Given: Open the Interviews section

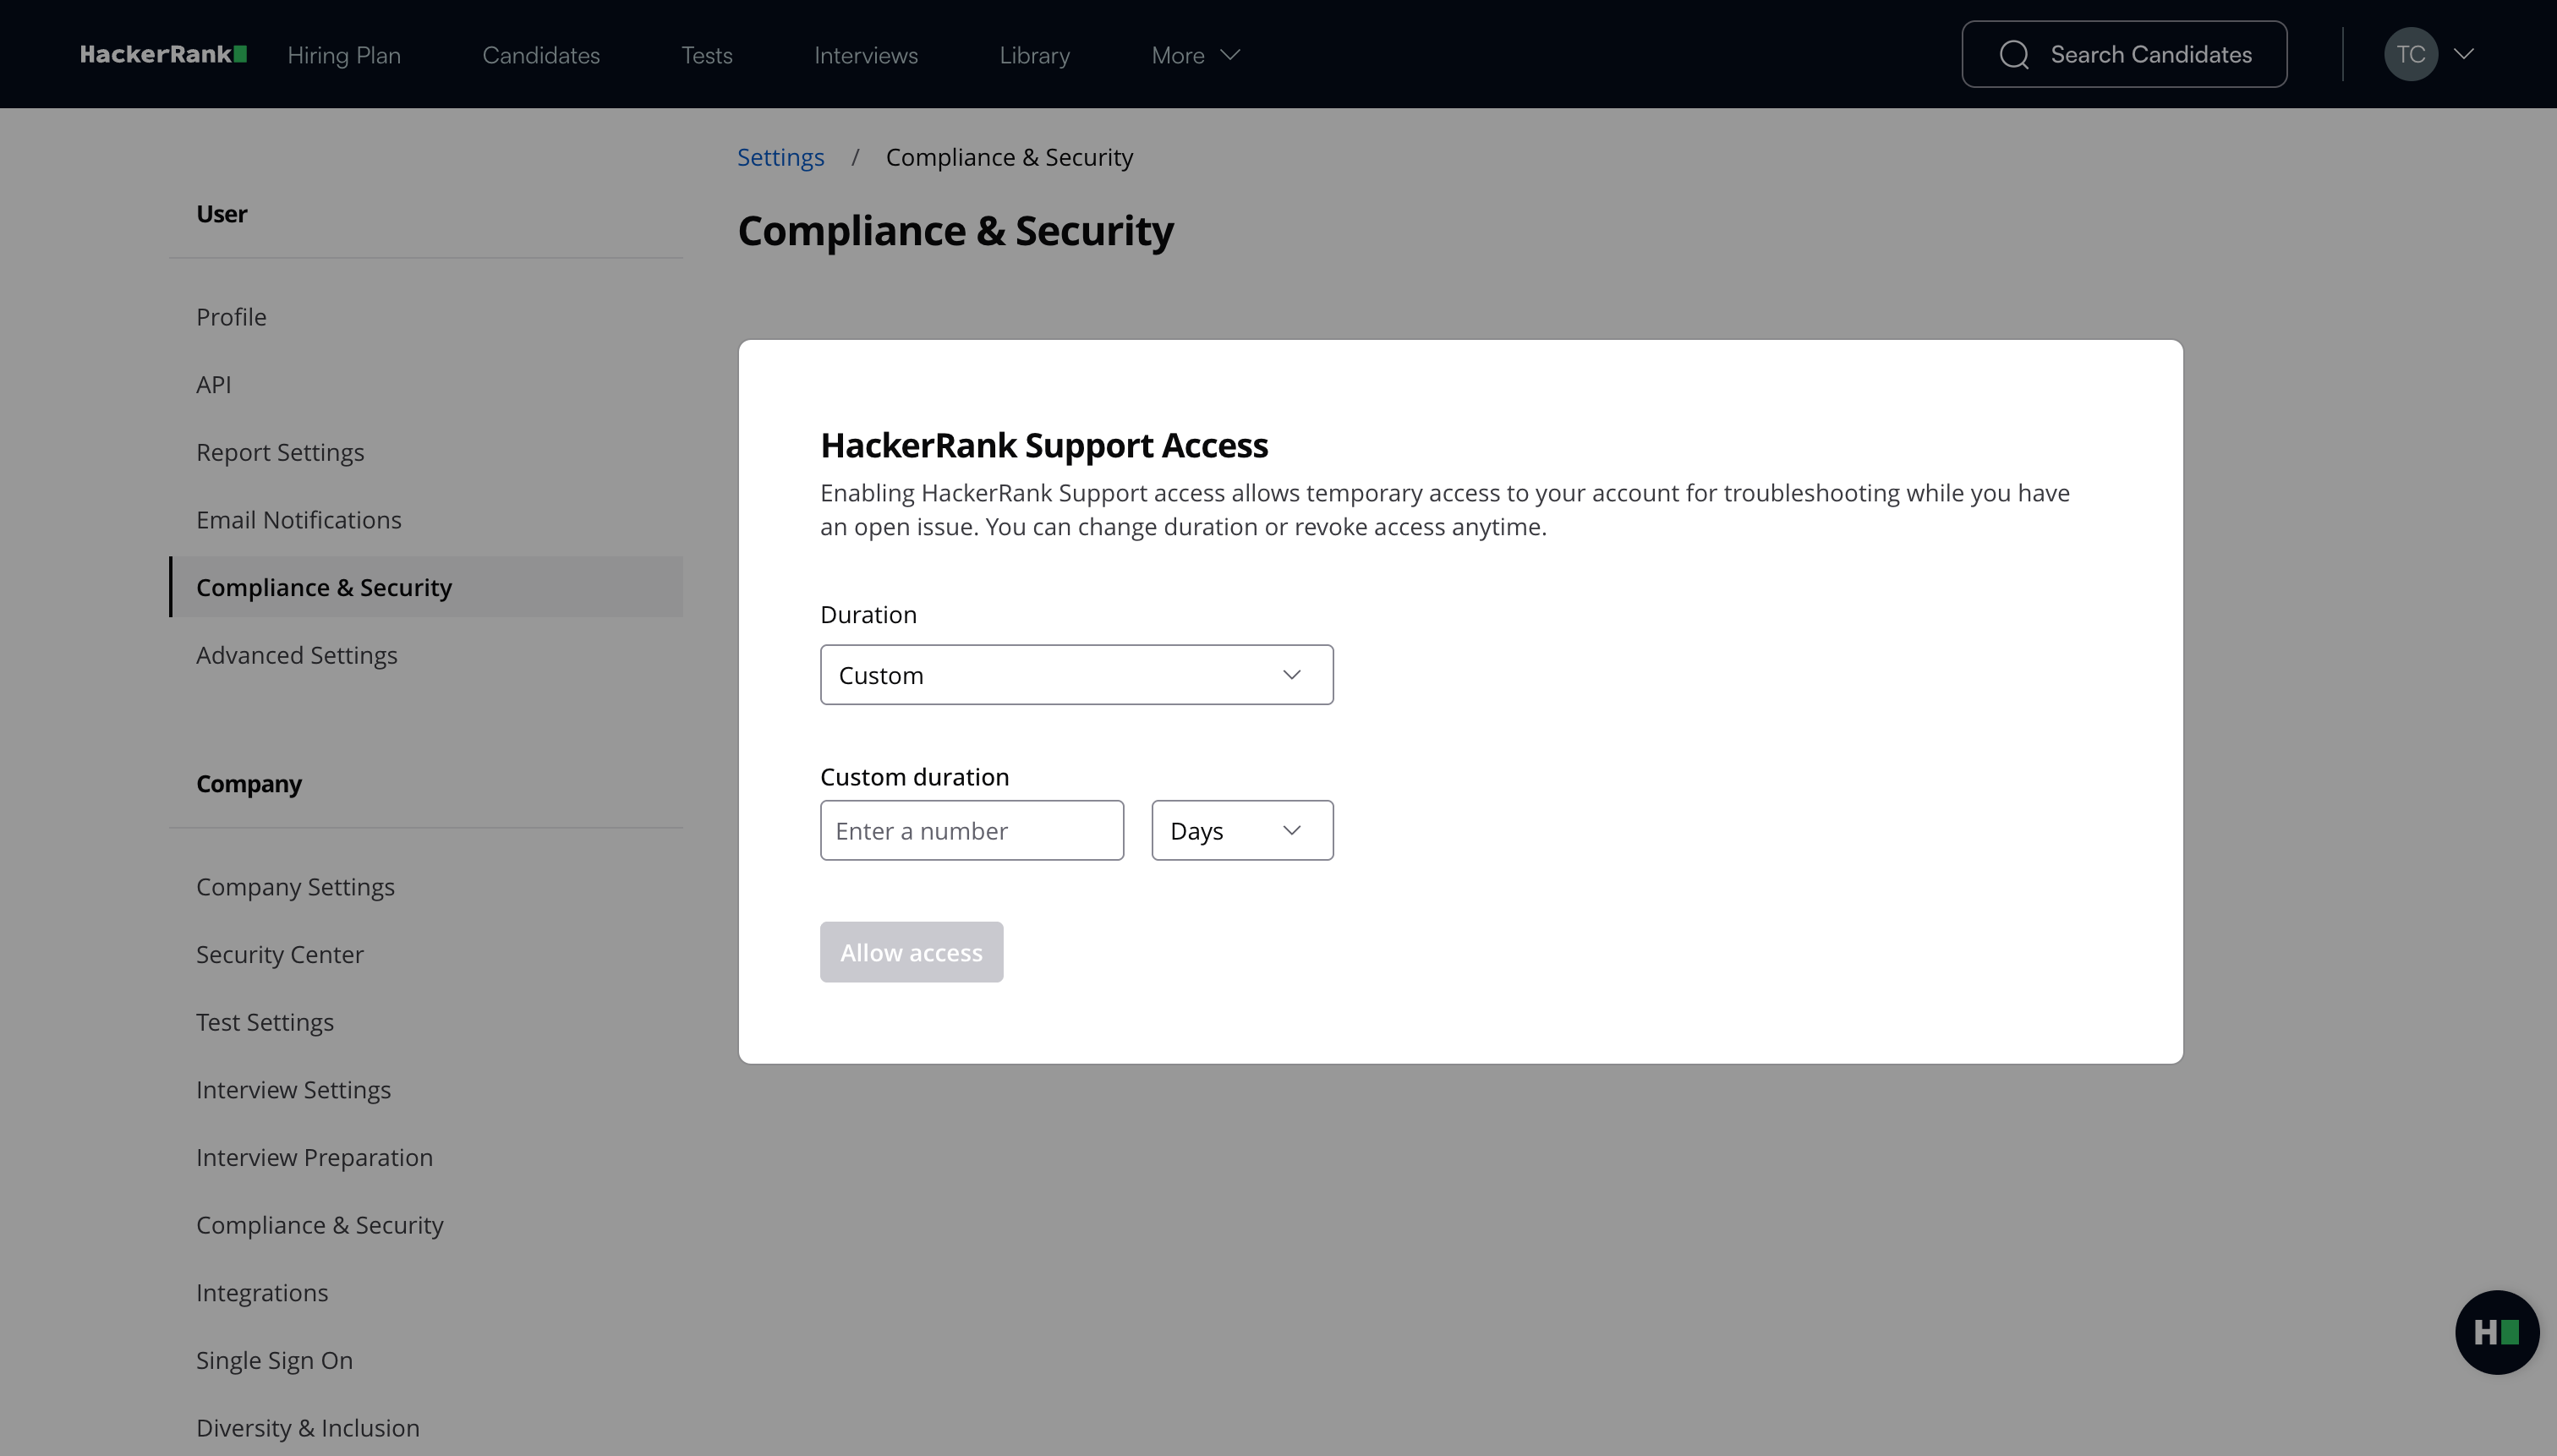Looking at the screenshot, I should click(866, 55).
